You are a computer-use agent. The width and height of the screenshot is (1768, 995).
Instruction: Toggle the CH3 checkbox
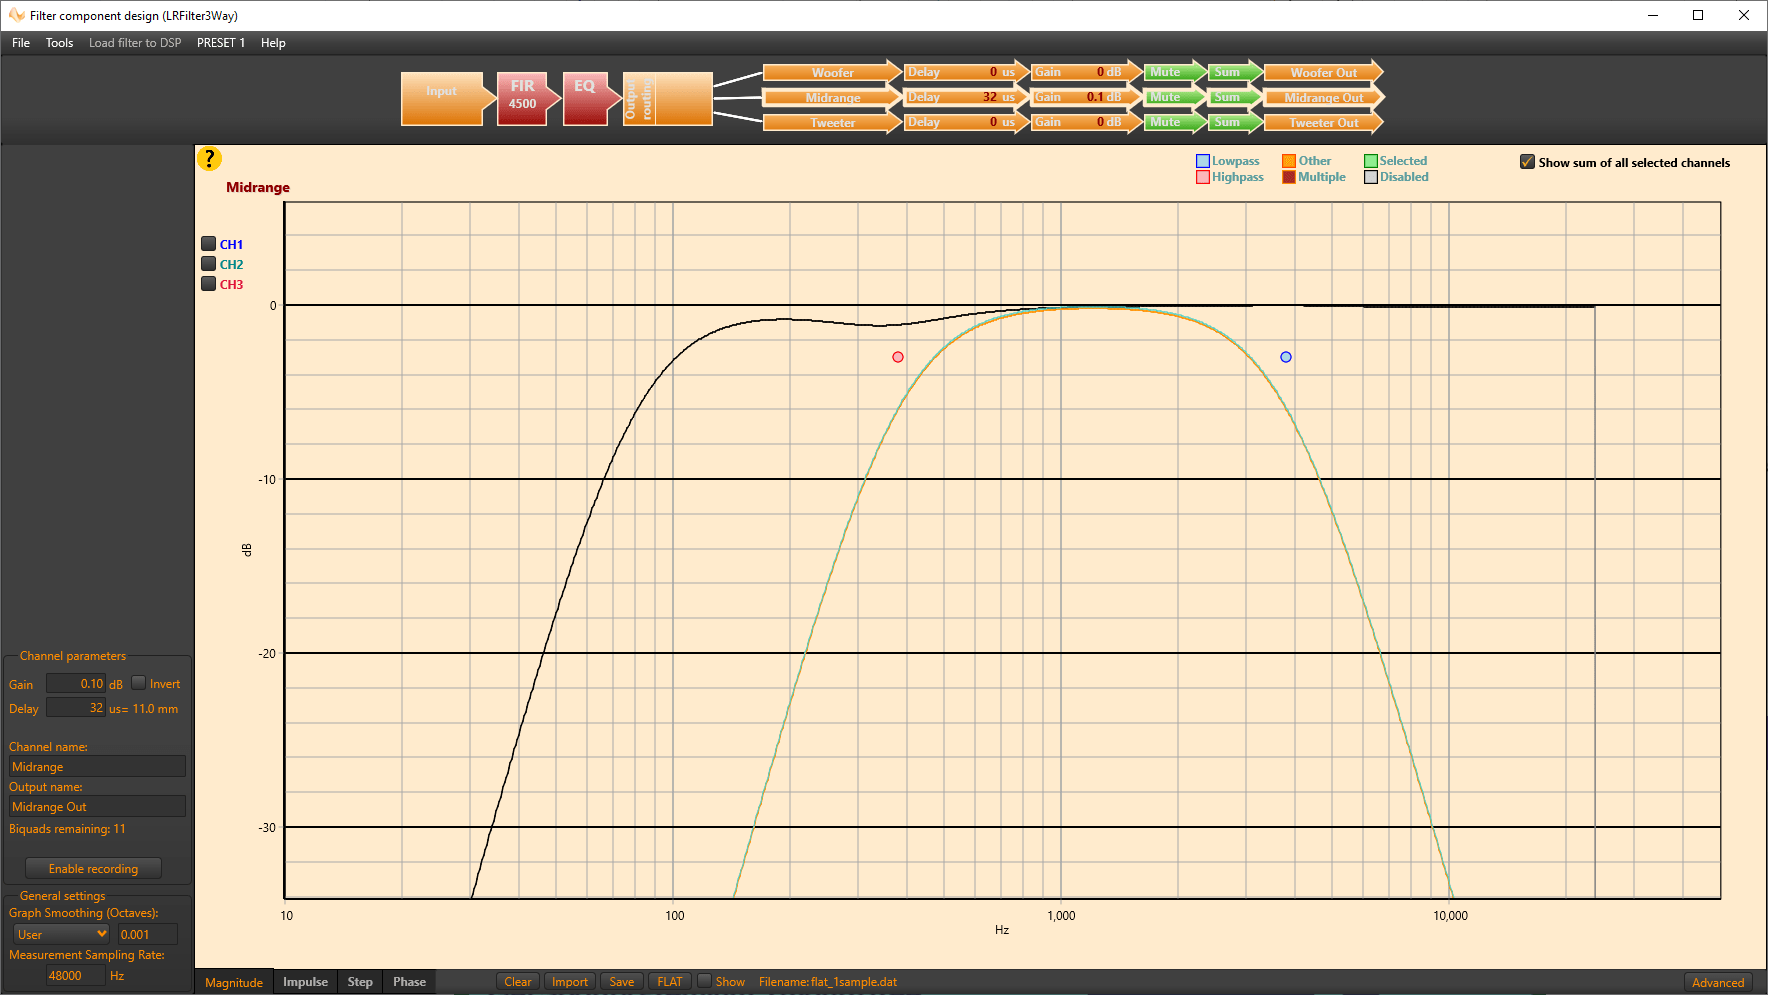click(209, 283)
